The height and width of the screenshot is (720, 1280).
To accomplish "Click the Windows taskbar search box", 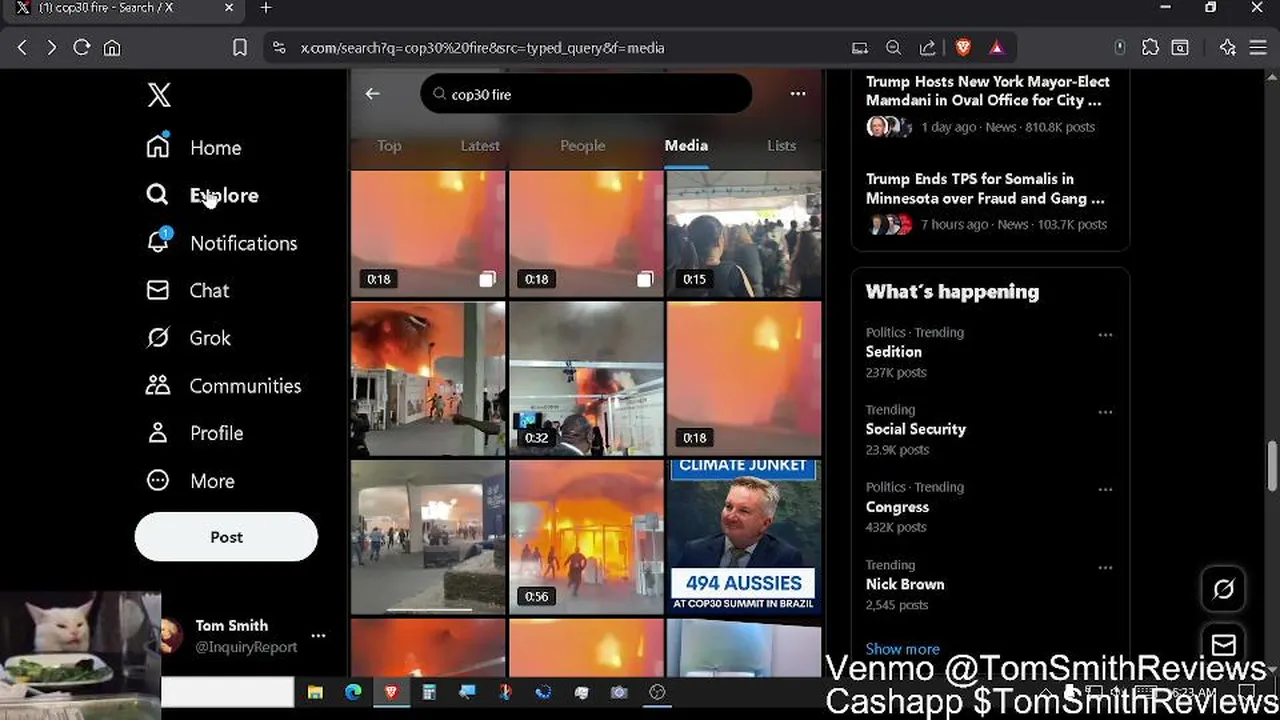I will [227, 692].
